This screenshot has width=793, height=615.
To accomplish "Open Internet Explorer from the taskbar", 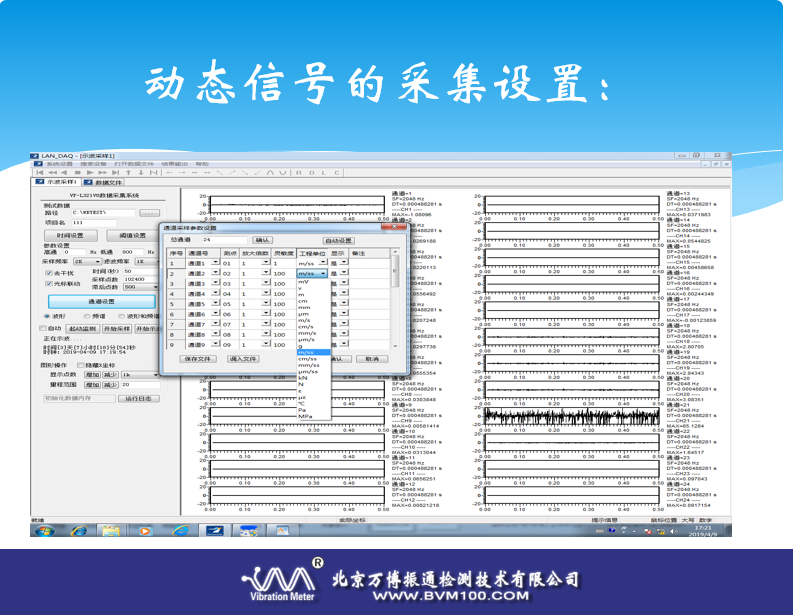I will (x=77, y=530).
